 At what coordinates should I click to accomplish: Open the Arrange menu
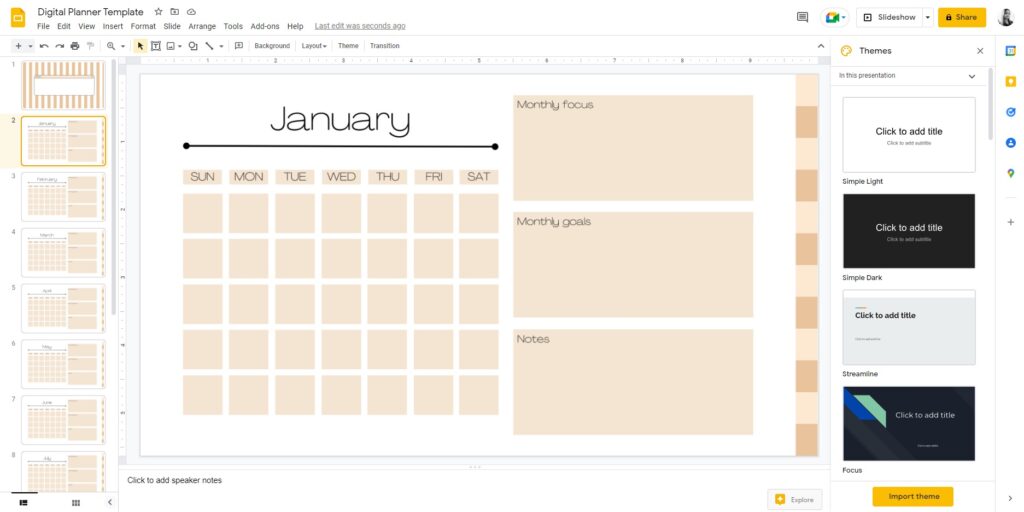[x=202, y=26]
